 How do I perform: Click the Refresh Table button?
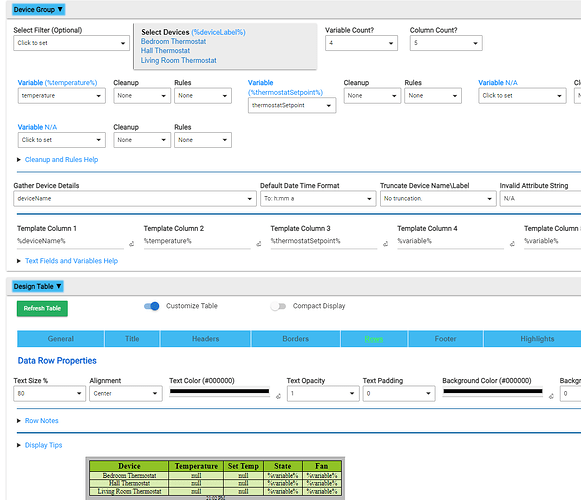42,308
